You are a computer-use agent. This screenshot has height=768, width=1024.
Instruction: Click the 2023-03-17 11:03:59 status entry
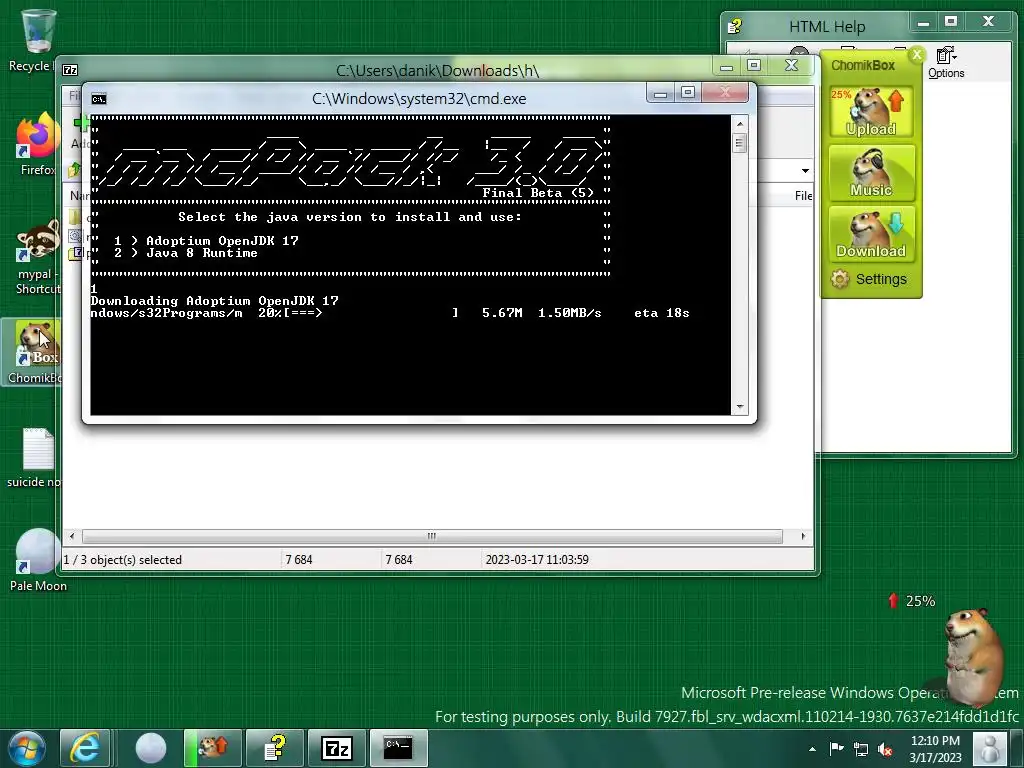tap(537, 560)
